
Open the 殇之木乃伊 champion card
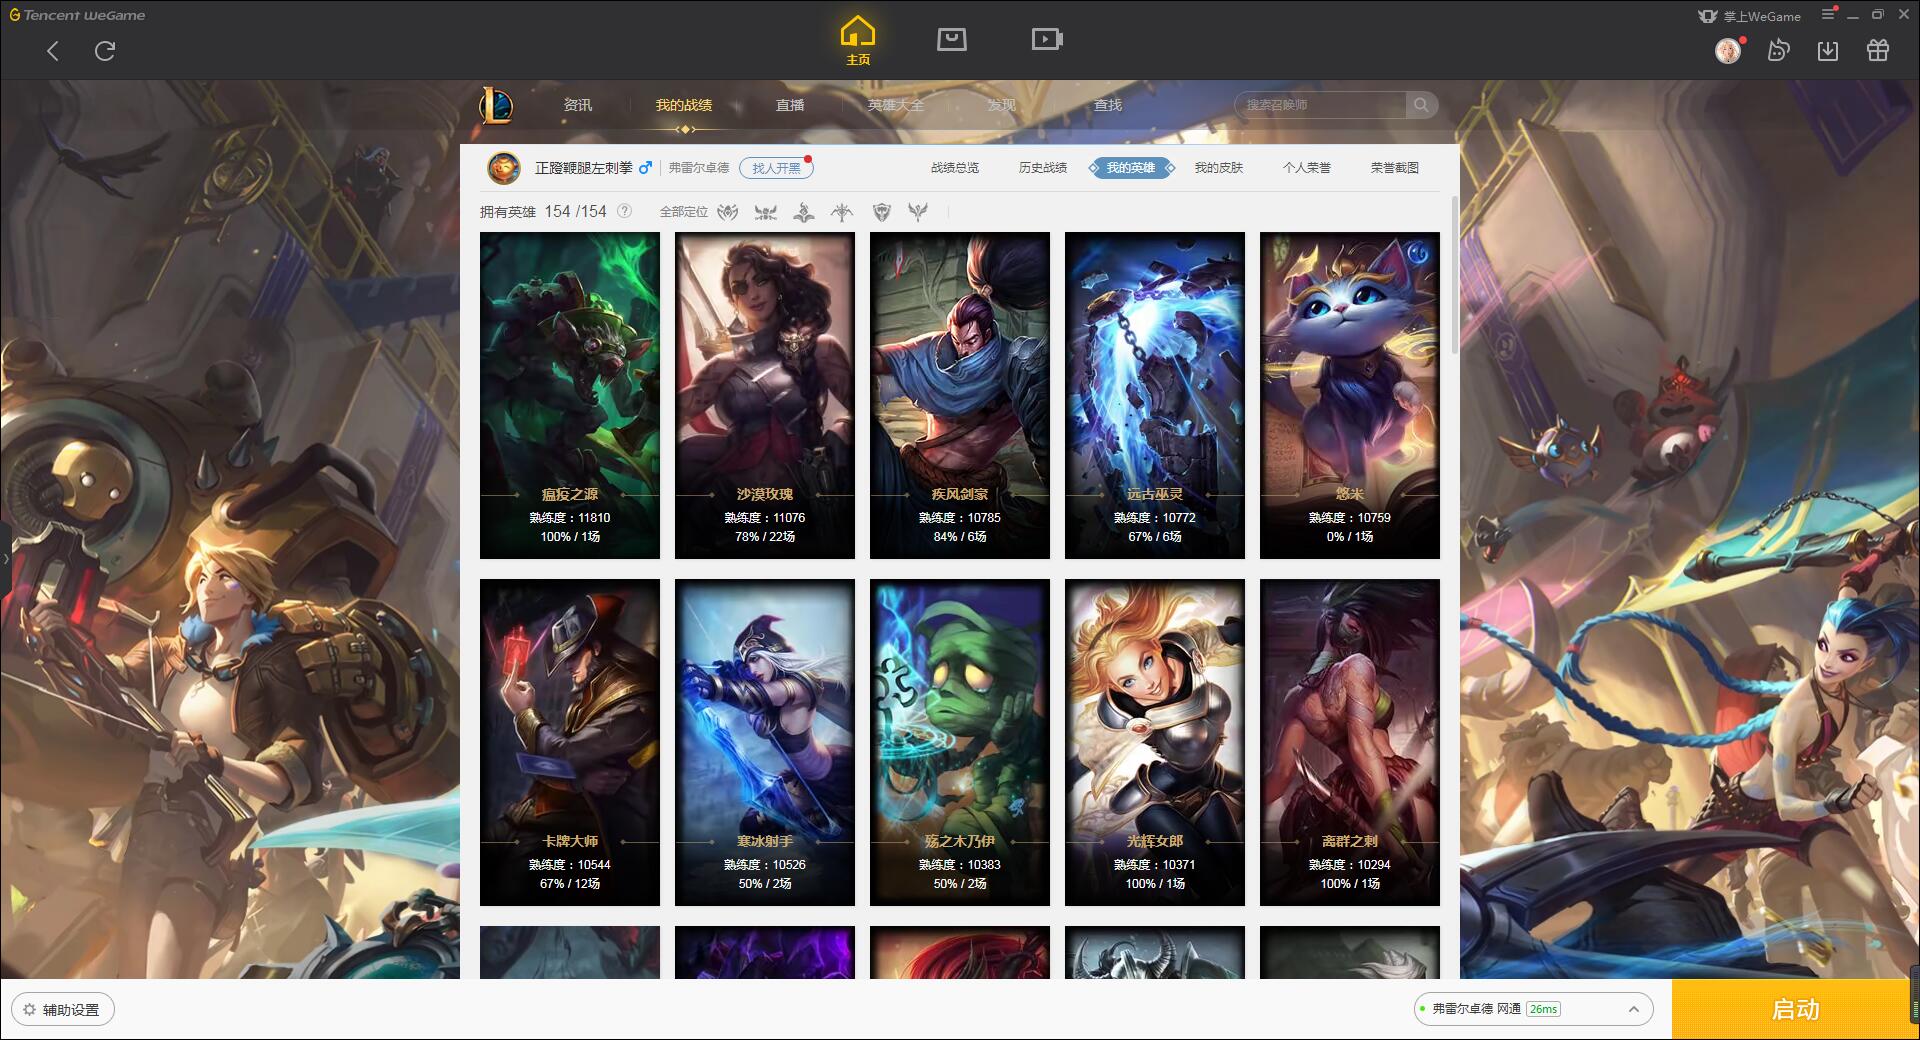[x=960, y=742]
